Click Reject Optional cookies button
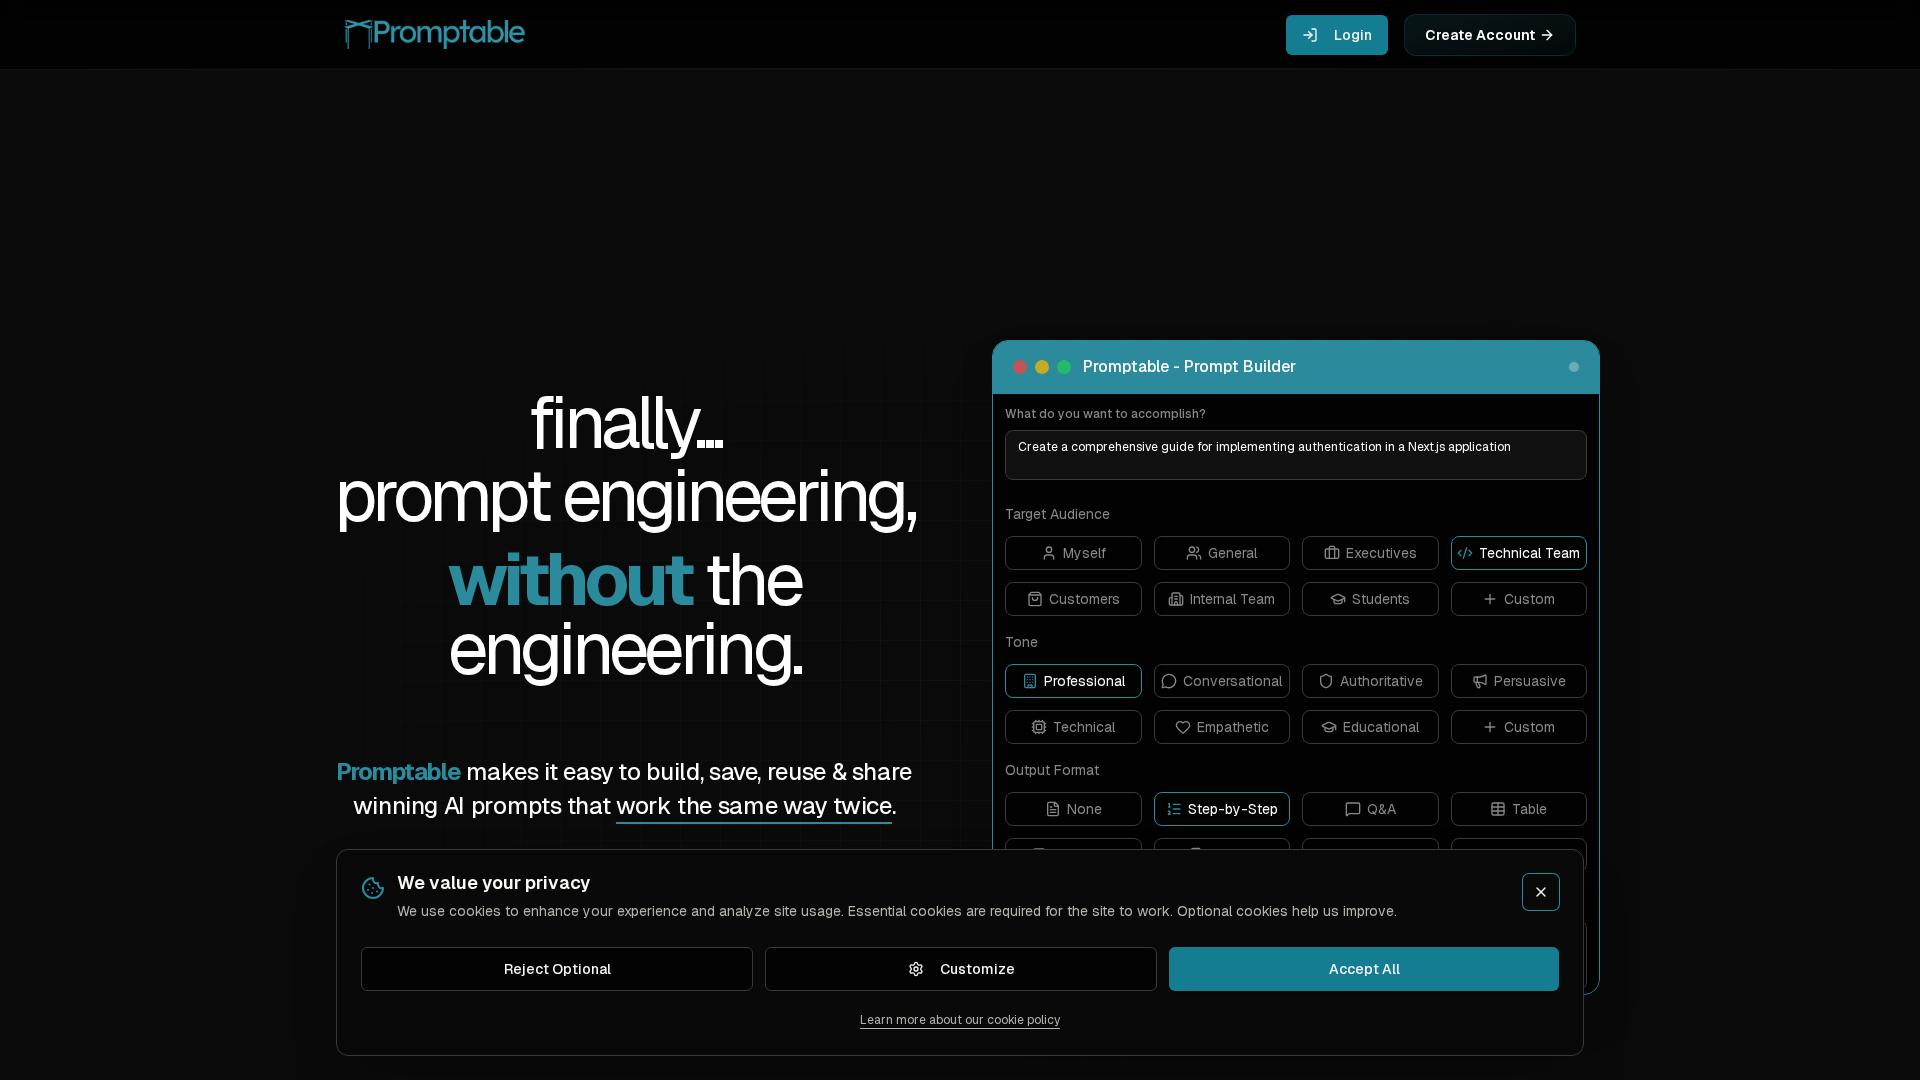The height and width of the screenshot is (1080, 1920). (x=557, y=969)
